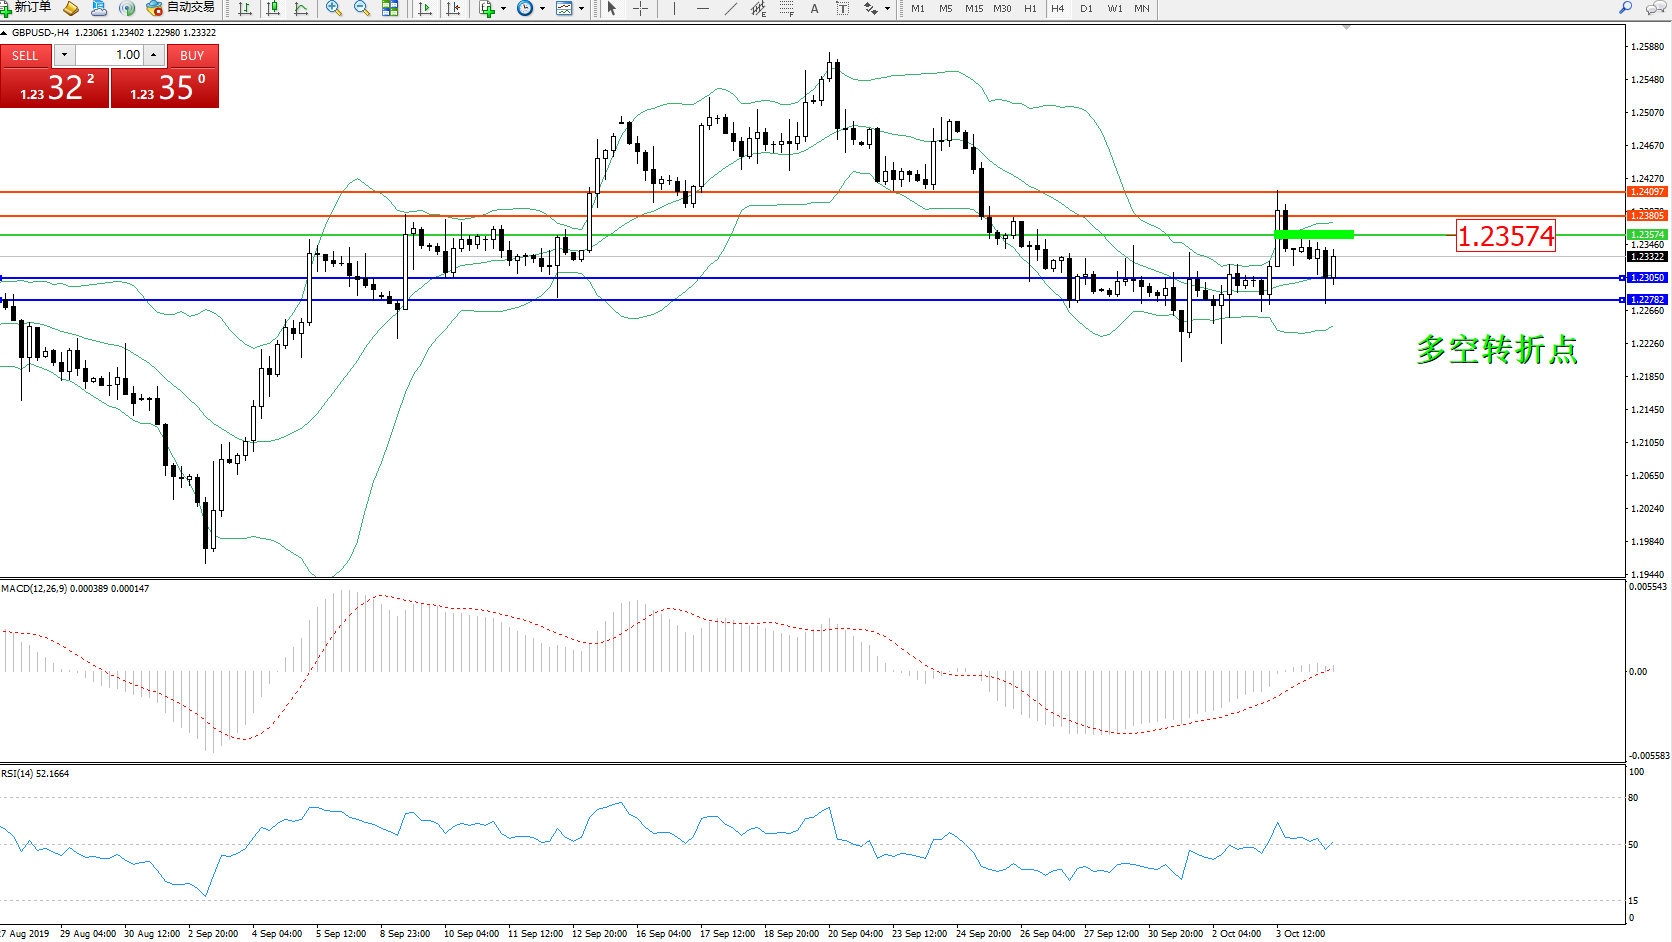Viewport: 1672px width, 942px height.
Task: Expand the periodicity clock dropdown arrow
Action: pyautogui.click(x=543, y=9)
